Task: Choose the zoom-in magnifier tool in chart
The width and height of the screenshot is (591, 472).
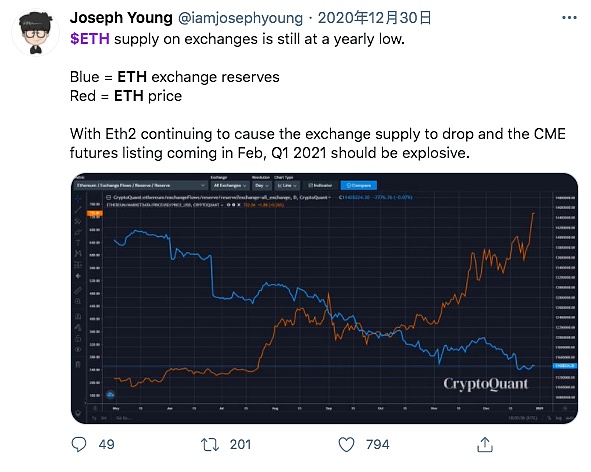Action: 78,301
